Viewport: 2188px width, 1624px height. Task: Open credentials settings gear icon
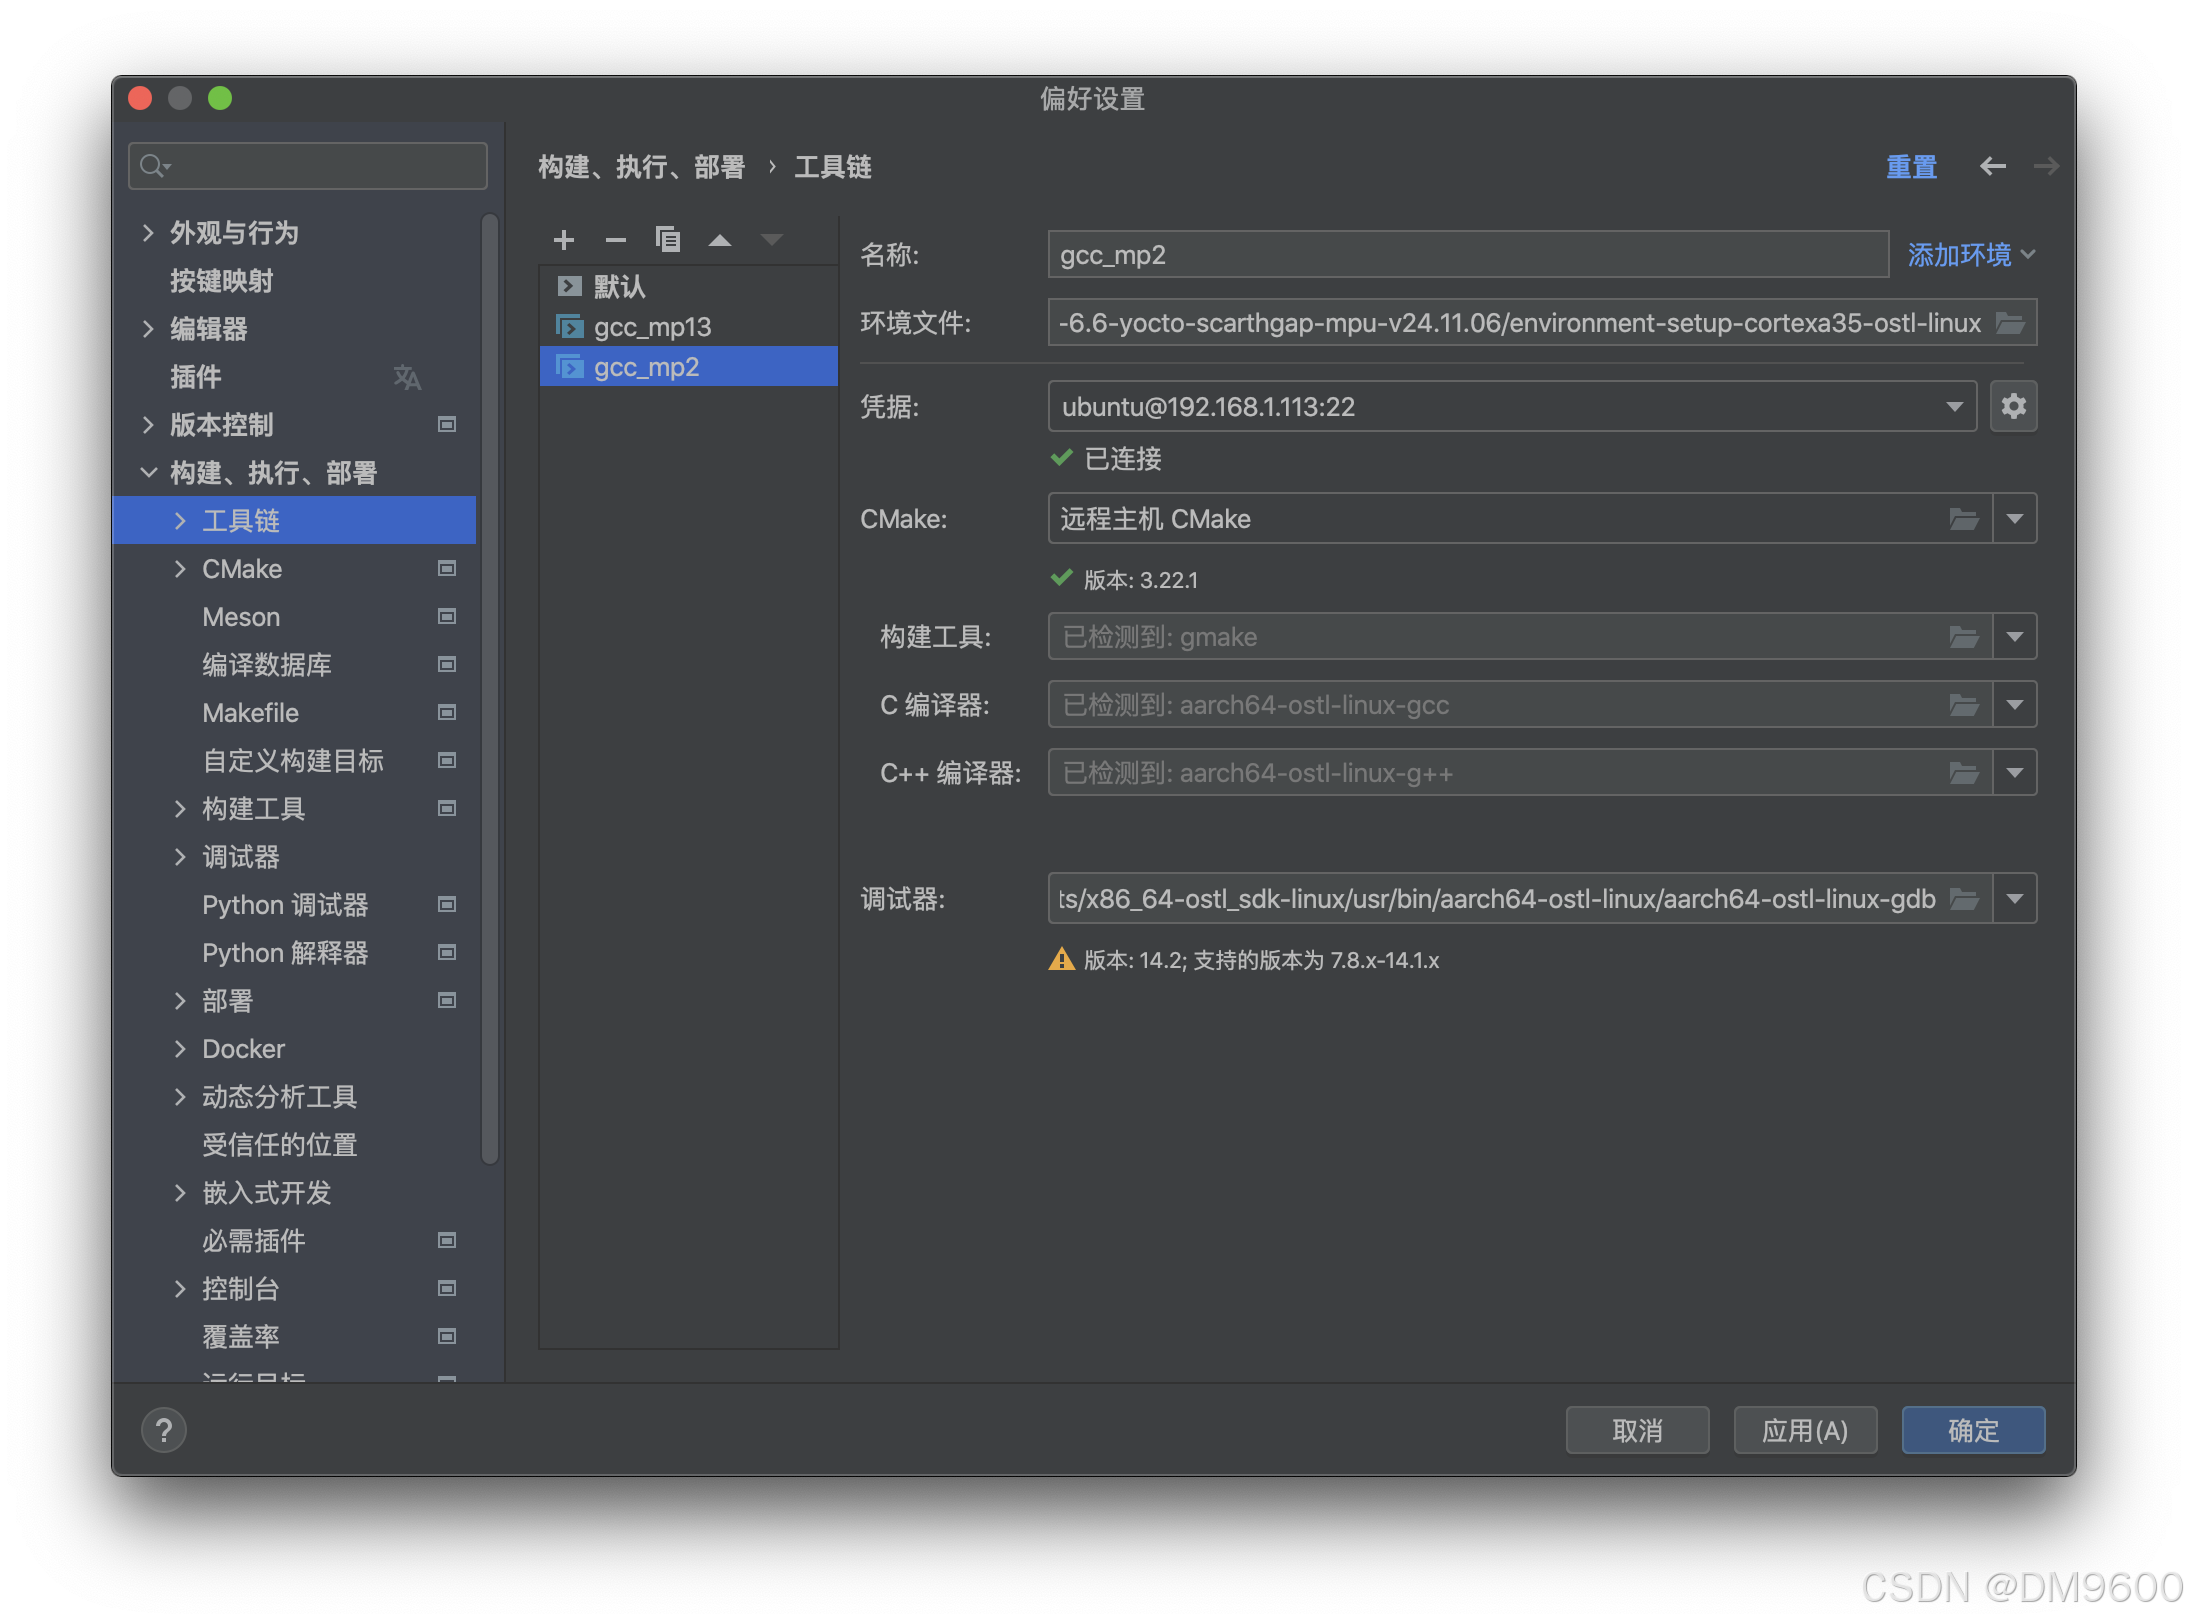(2013, 406)
